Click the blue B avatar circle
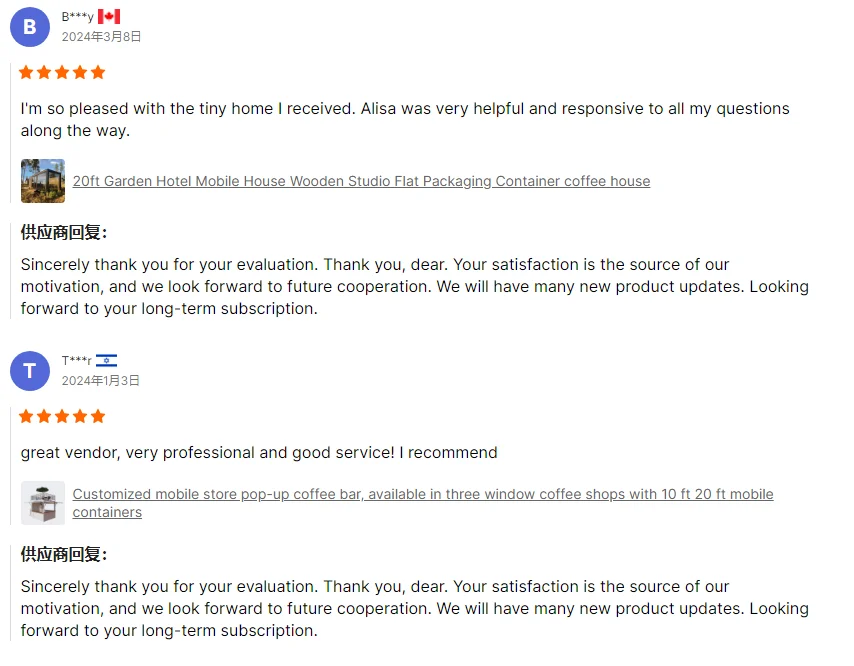854x666 pixels. coord(30,27)
